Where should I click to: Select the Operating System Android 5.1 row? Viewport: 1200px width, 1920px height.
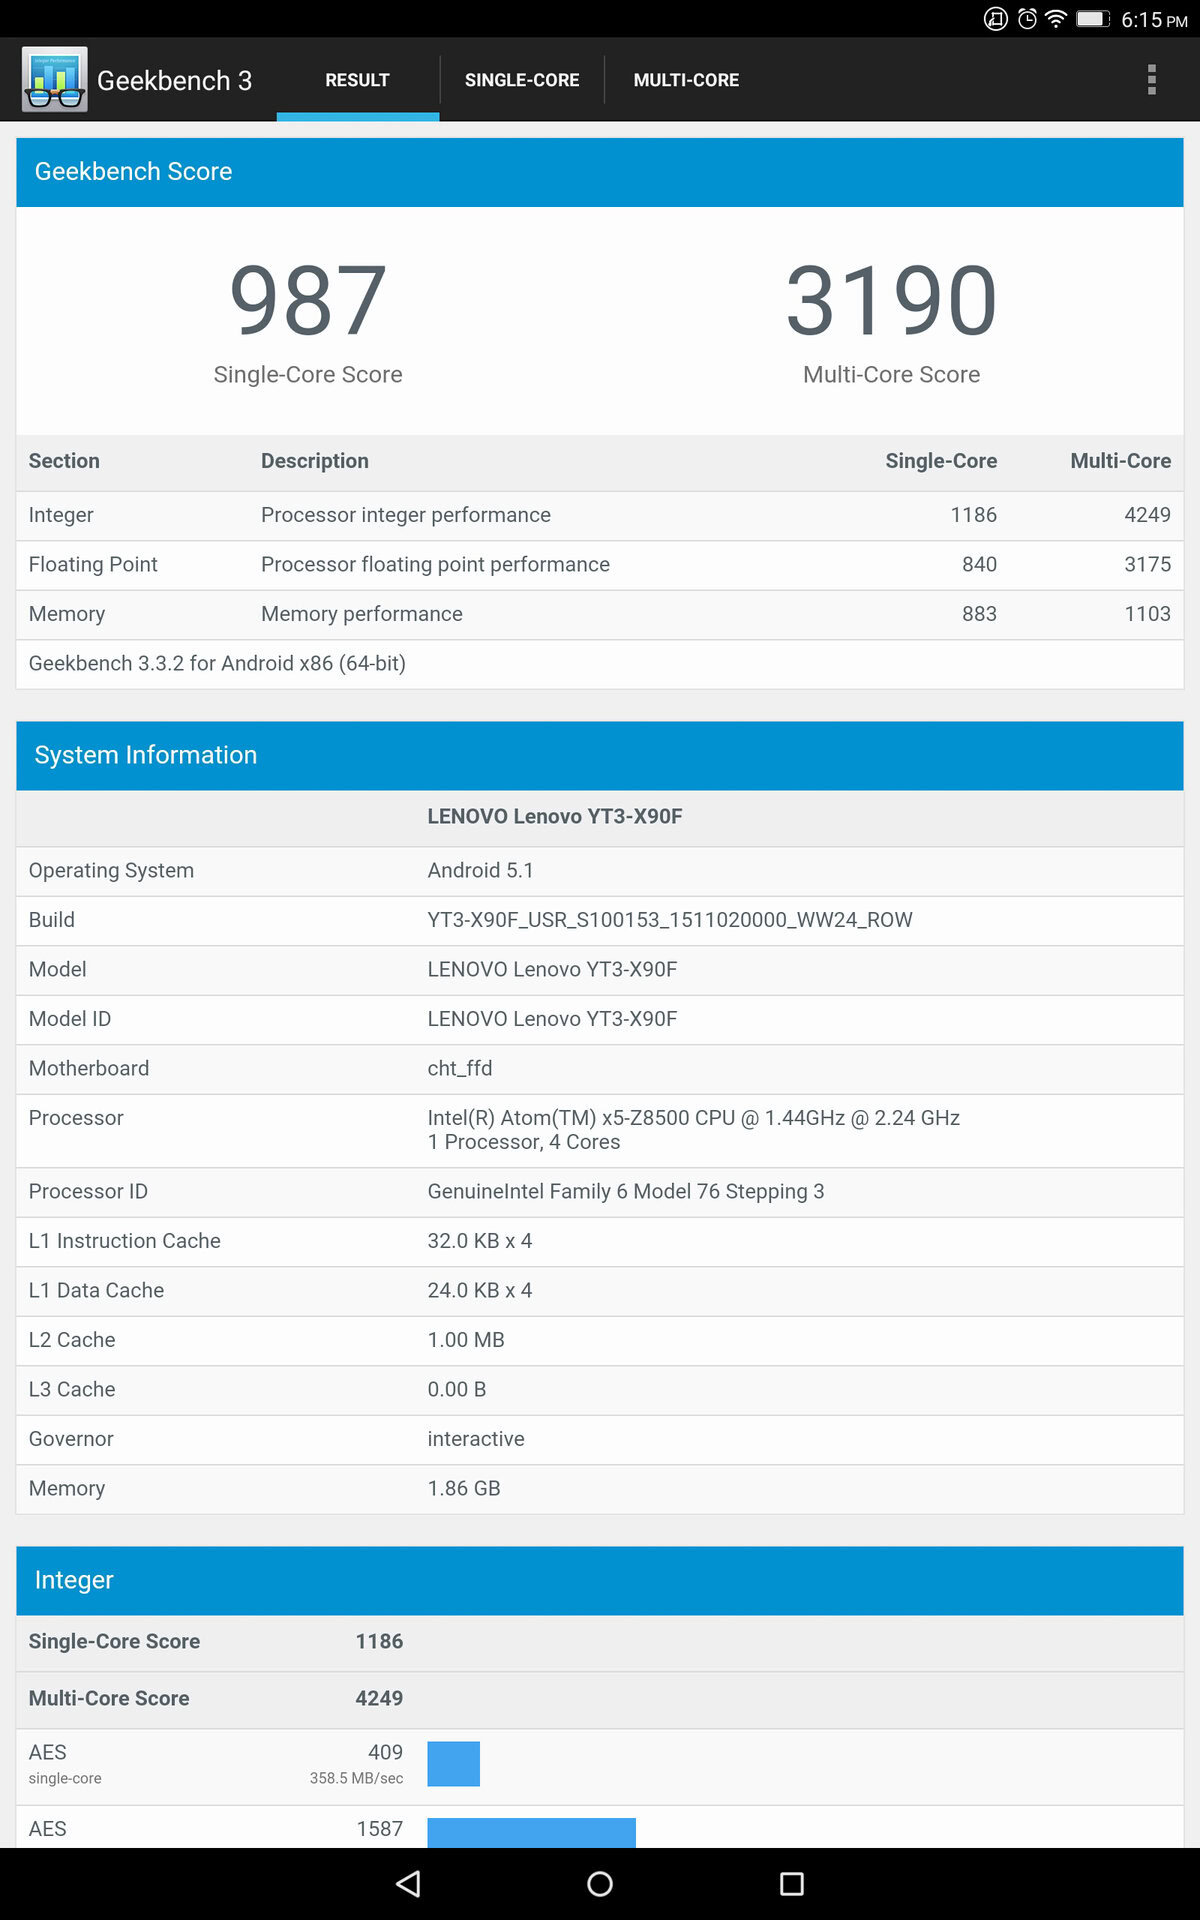click(x=600, y=871)
